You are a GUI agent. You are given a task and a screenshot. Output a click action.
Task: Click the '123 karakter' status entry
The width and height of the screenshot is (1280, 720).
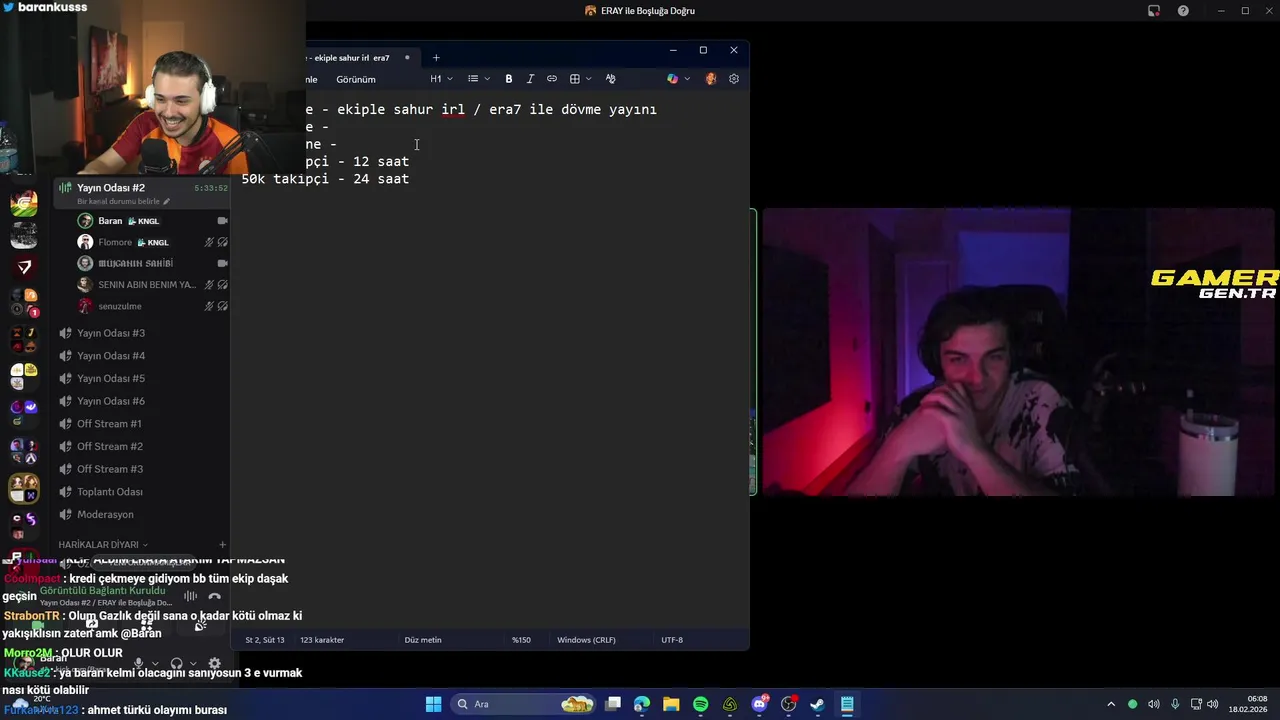click(322, 640)
